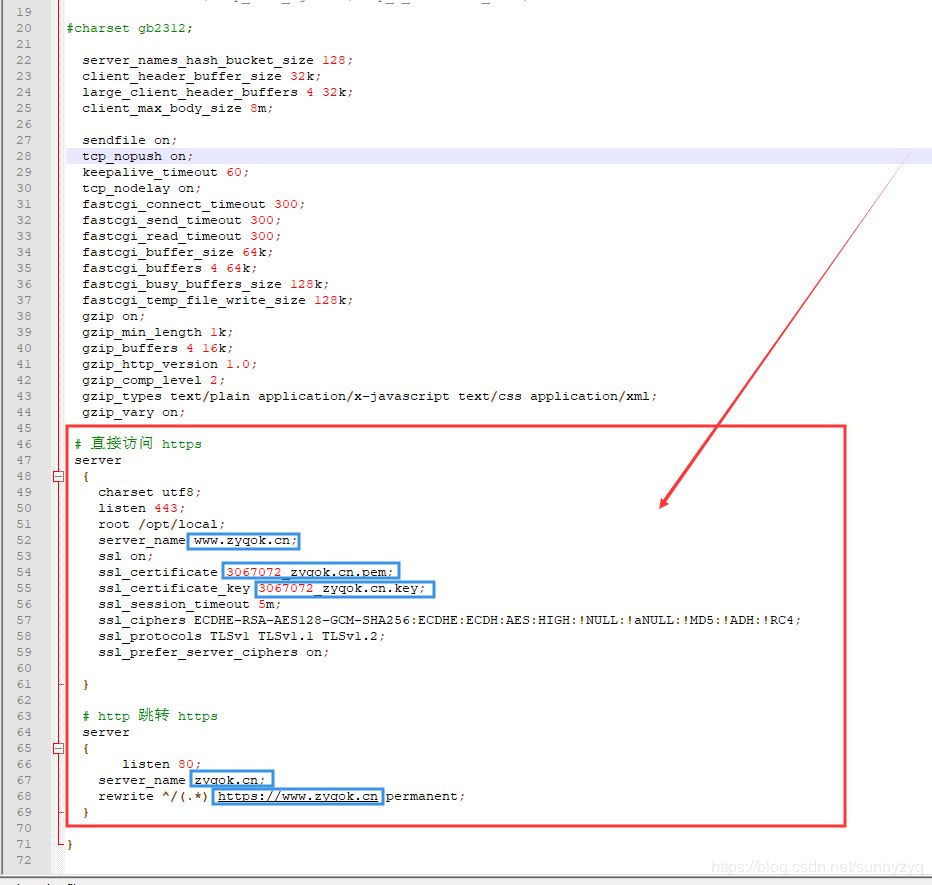Click the highlighted 3067072_zyqok.cn.pem certificate text
This screenshot has width=932, height=885.
(310, 572)
